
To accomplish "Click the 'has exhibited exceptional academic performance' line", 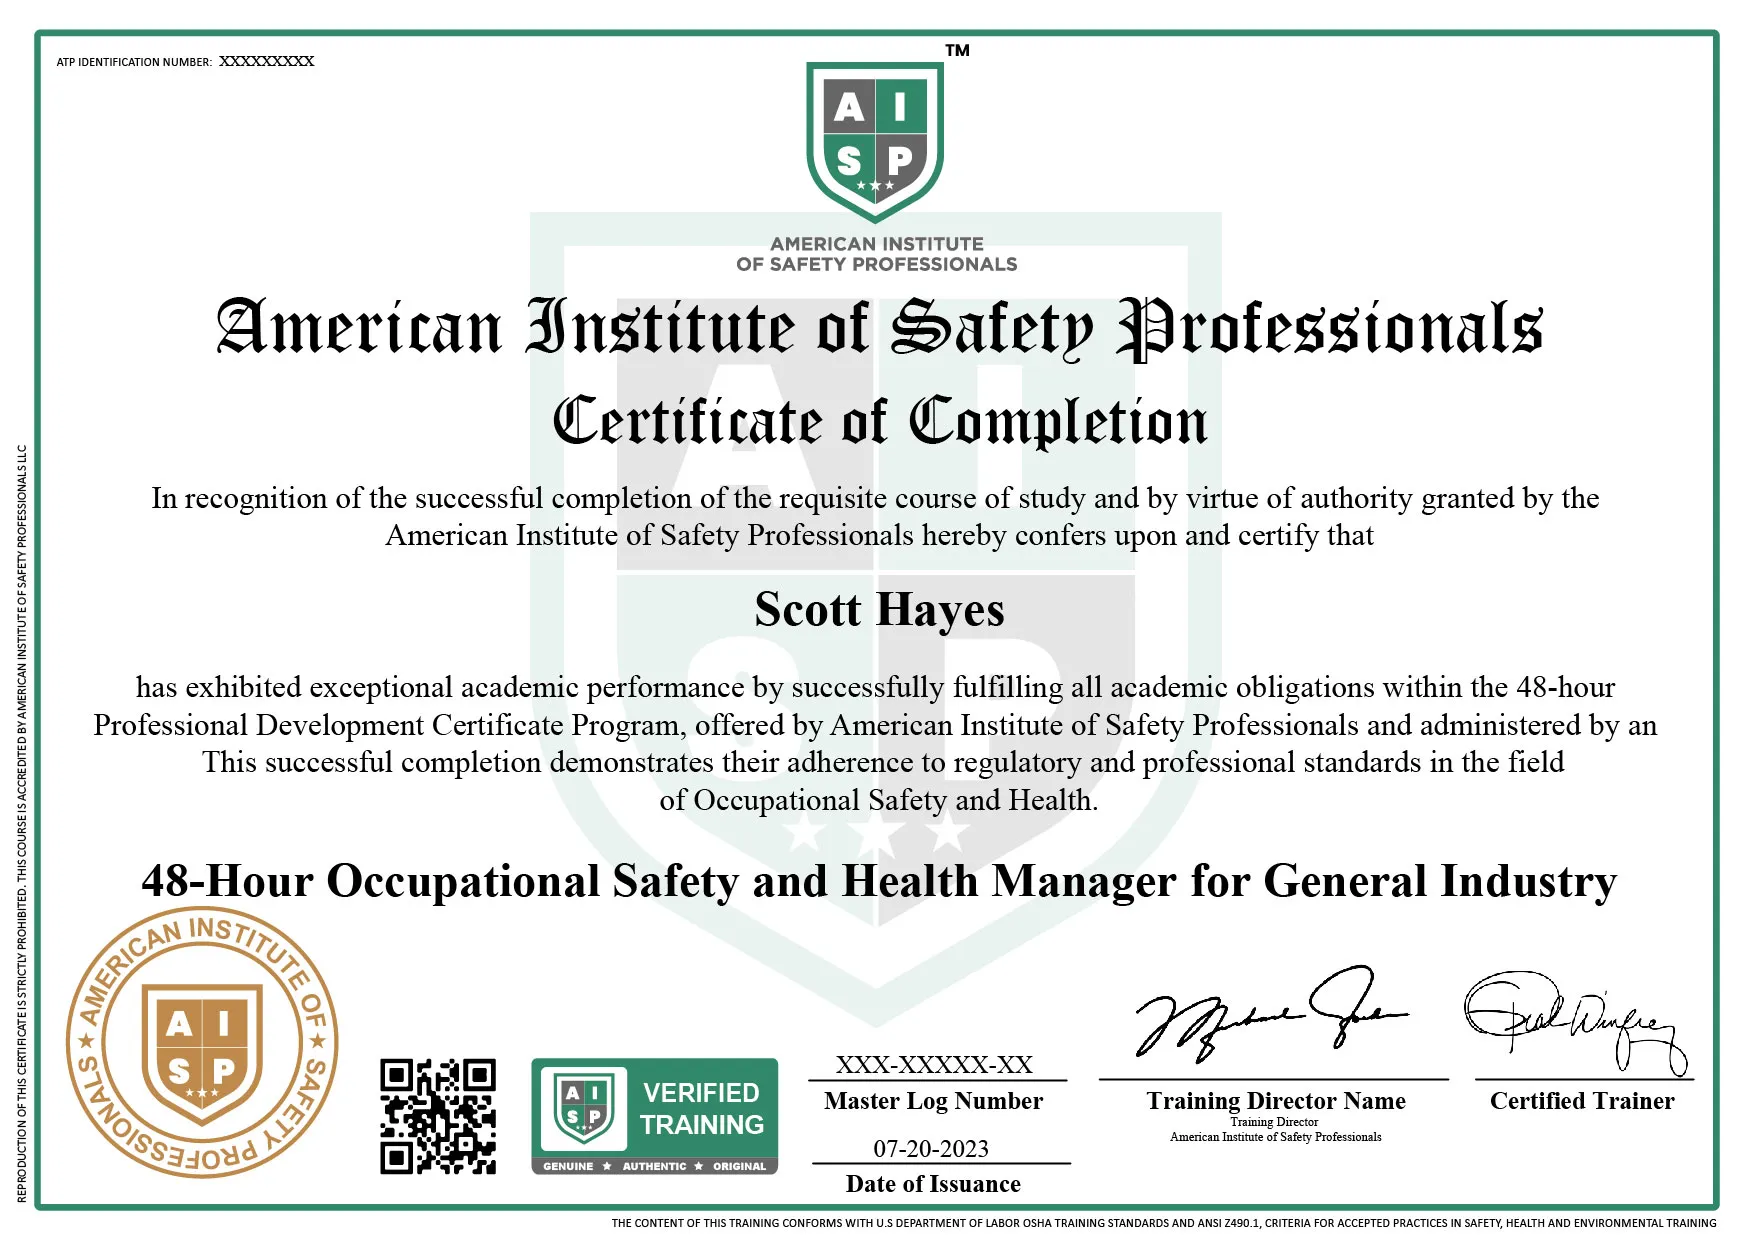I will [x=875, y=687].
